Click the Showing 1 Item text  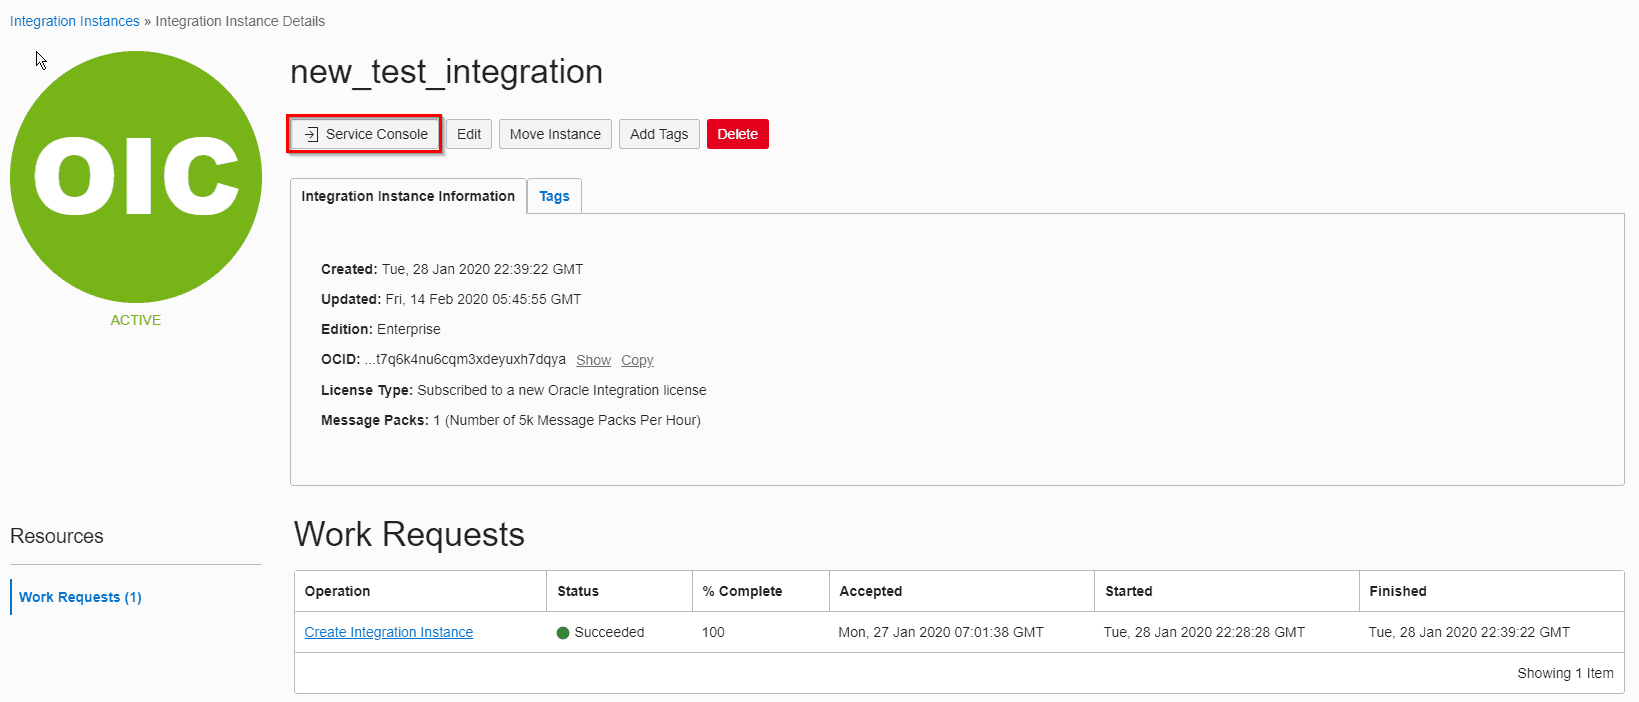point(1565,673)
